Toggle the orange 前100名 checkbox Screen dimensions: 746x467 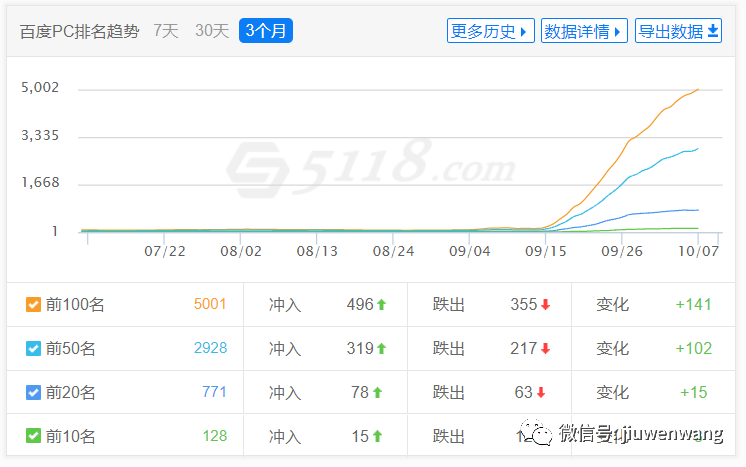click(33, 304)
